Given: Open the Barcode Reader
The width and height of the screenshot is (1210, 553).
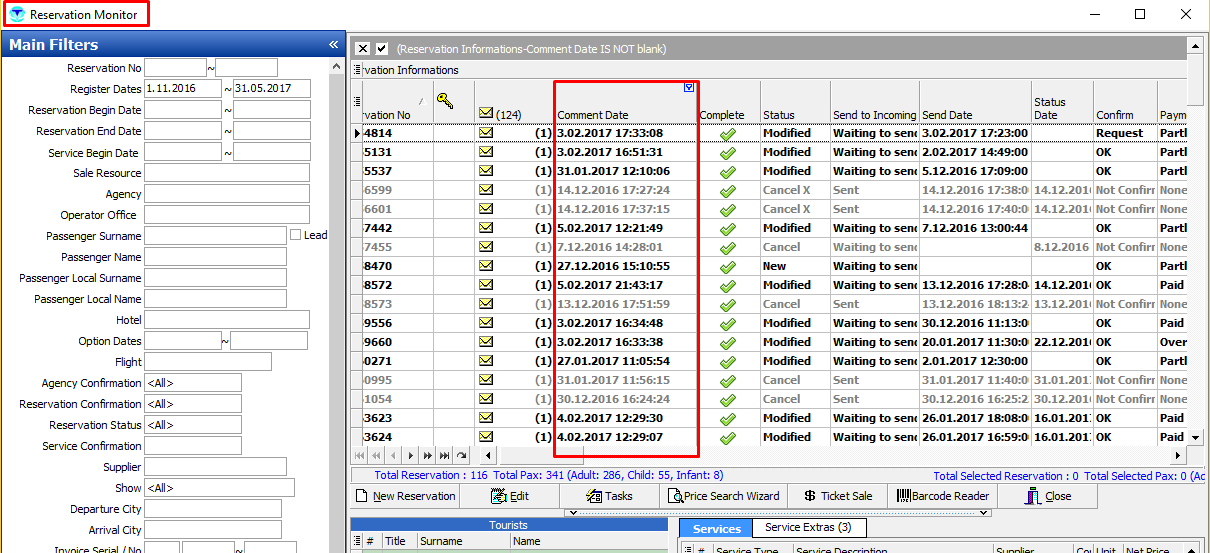Looking at the screenshot, I should pyautogui.click(x=943, y=496).
